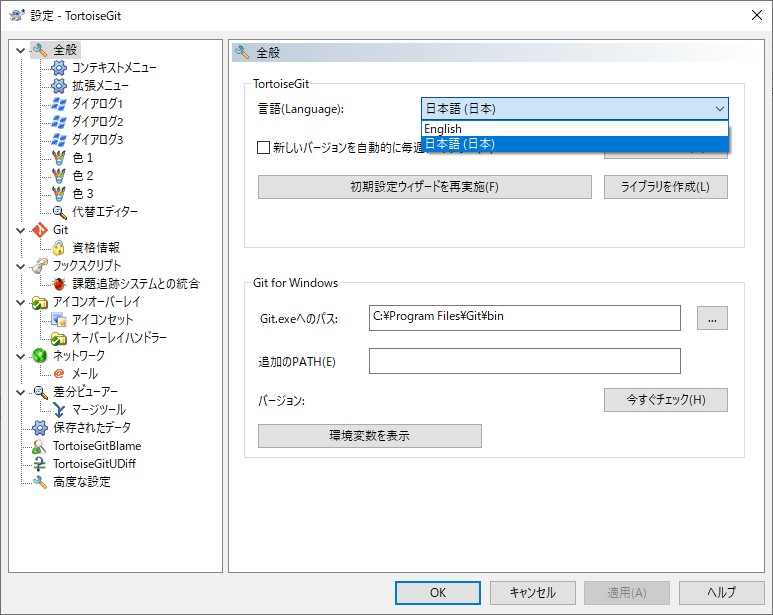773x615 pixels.
Task: Select コンテキストメニュー tree label
Action: click(114, 68)
